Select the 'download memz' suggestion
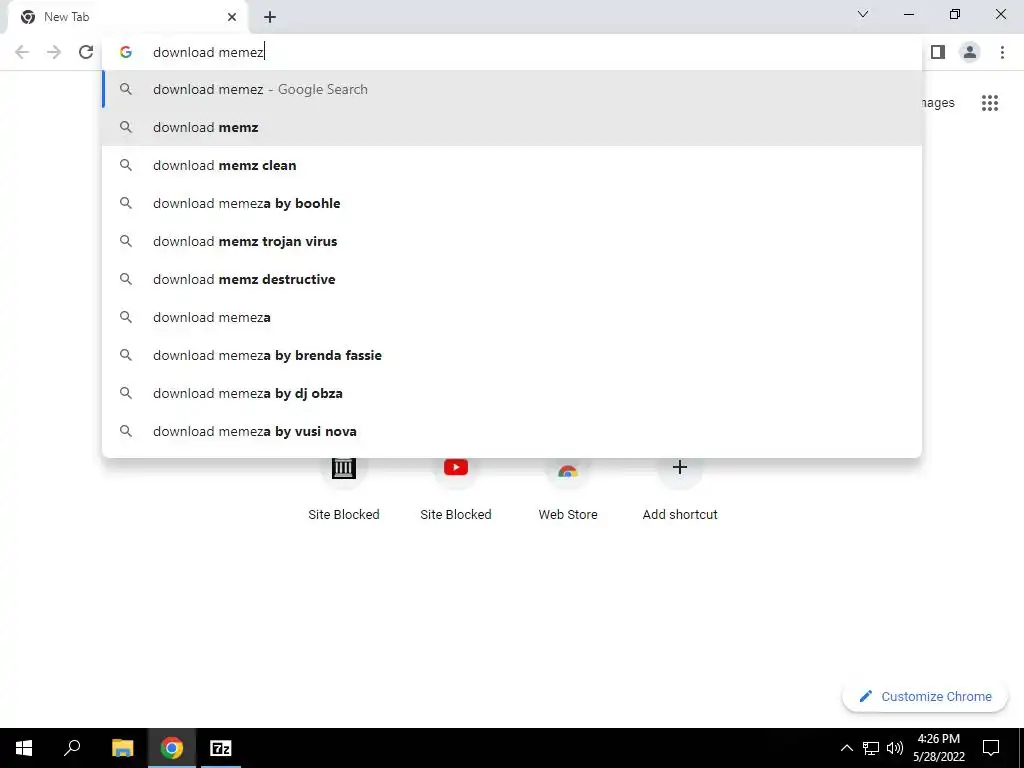The width and height of the screenshot is (1024, 768). pos(512,127)
